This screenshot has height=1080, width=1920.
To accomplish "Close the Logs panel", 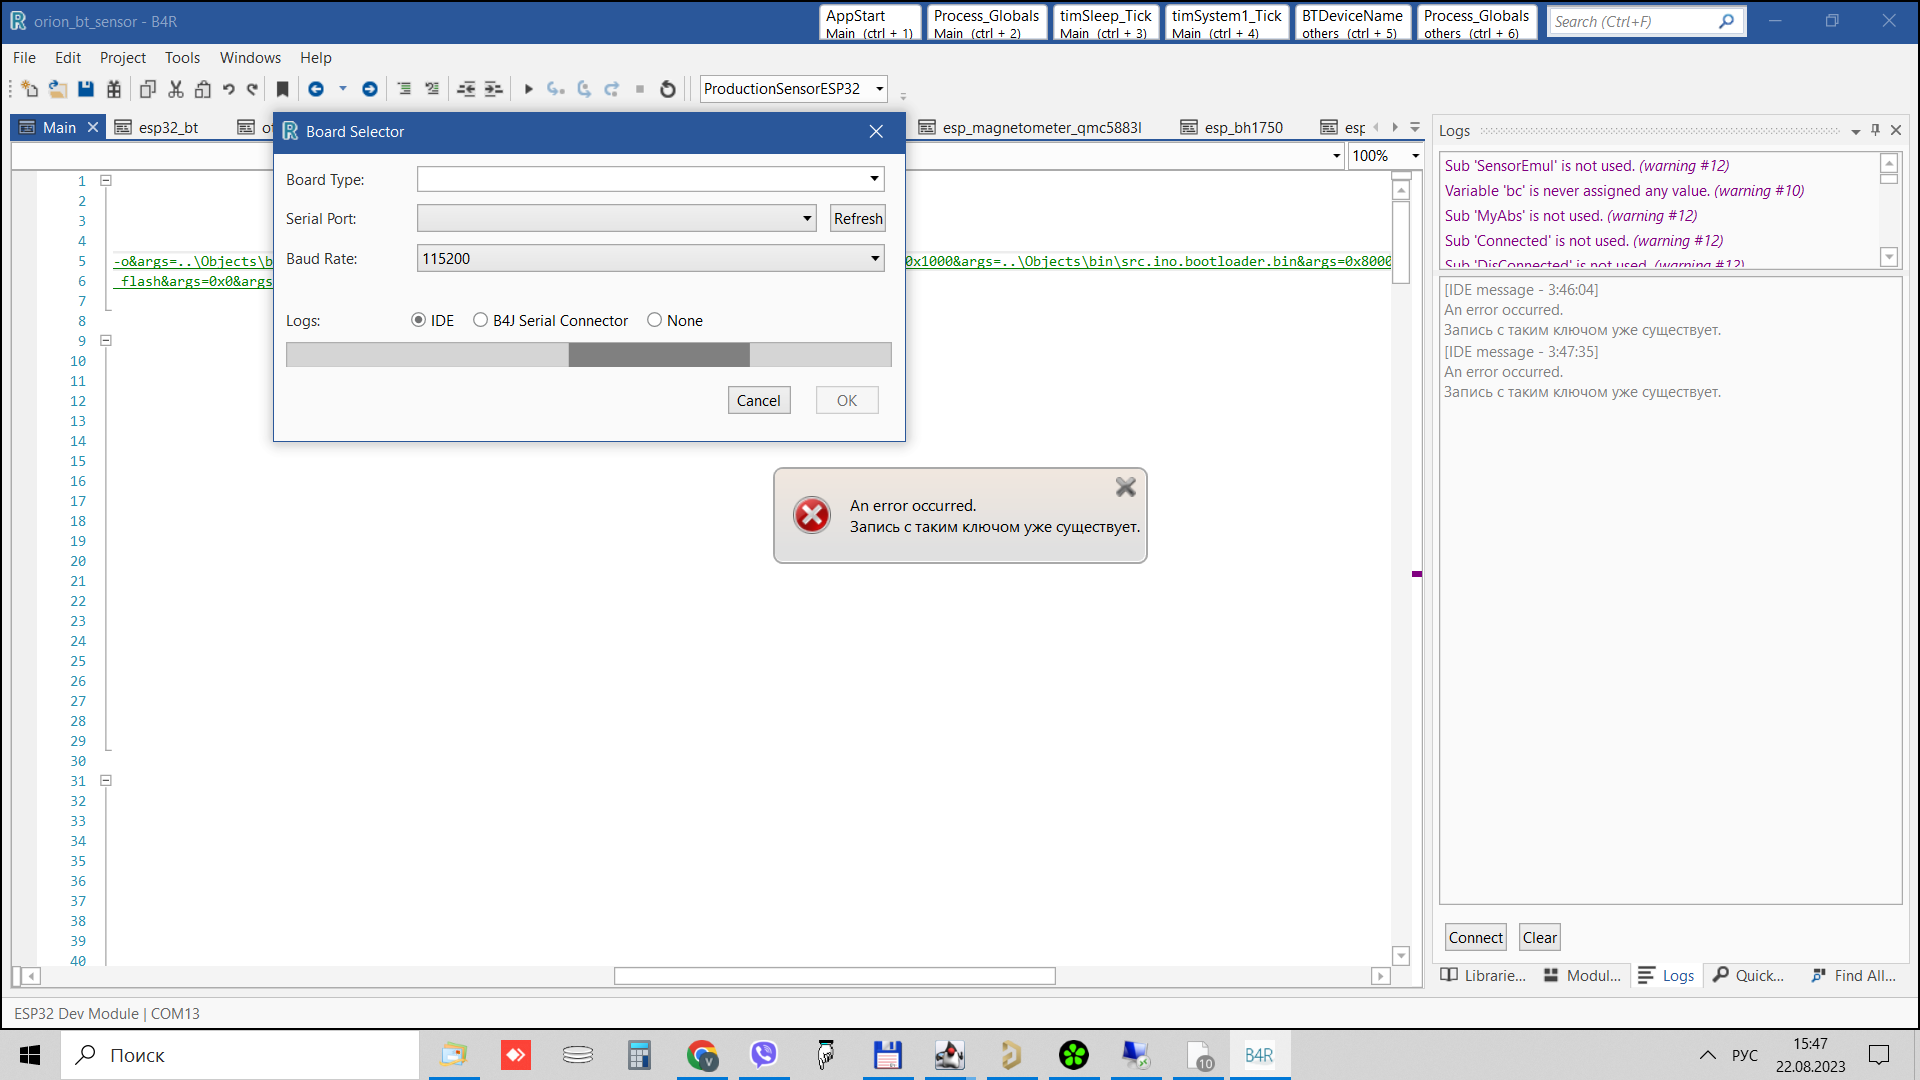I will pyautogui.click(x=1896, y=130).
